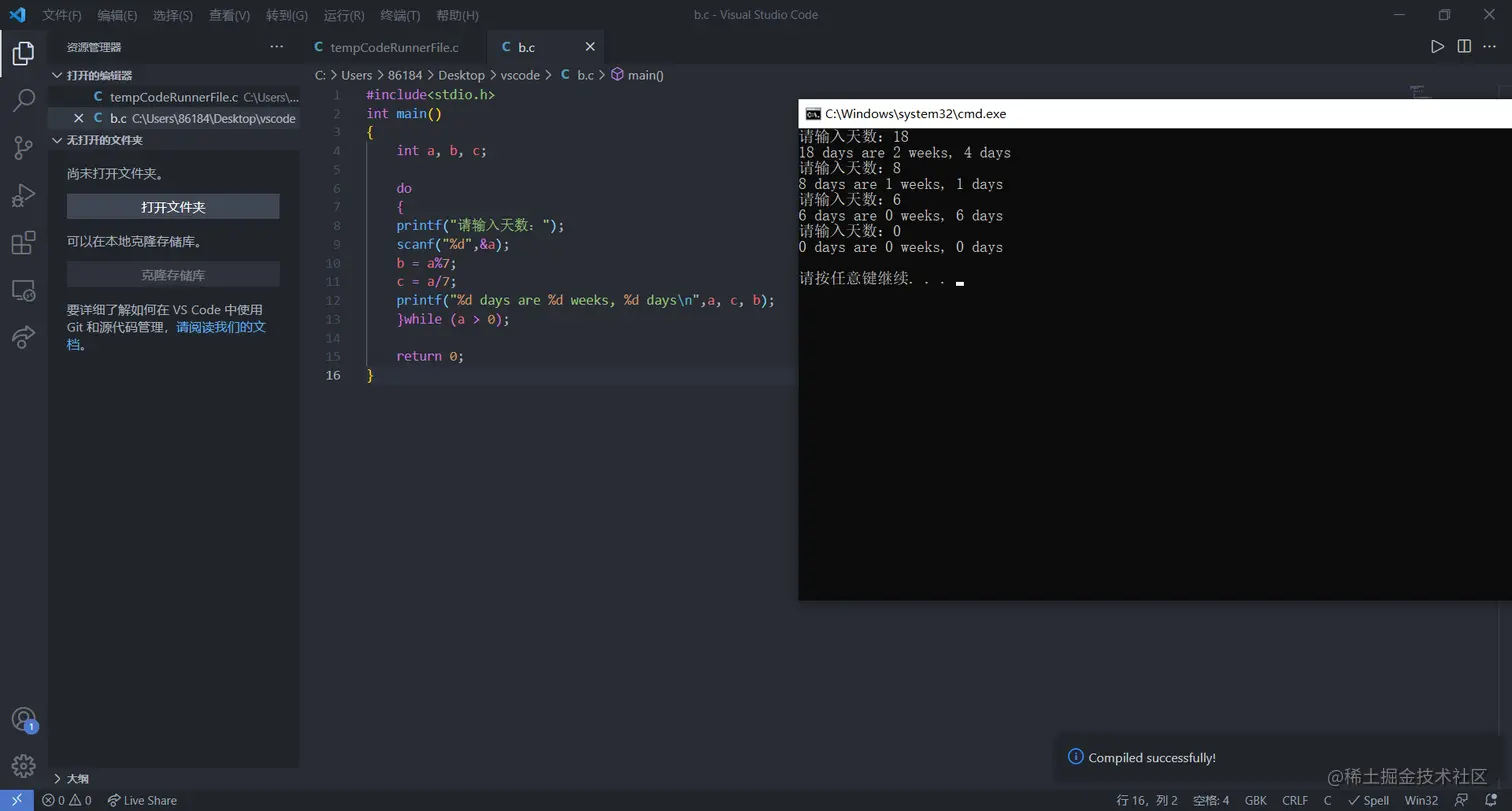Split the editor to the right
This screenshot has height=811, width=1512.
click(x=1464, y=46)
